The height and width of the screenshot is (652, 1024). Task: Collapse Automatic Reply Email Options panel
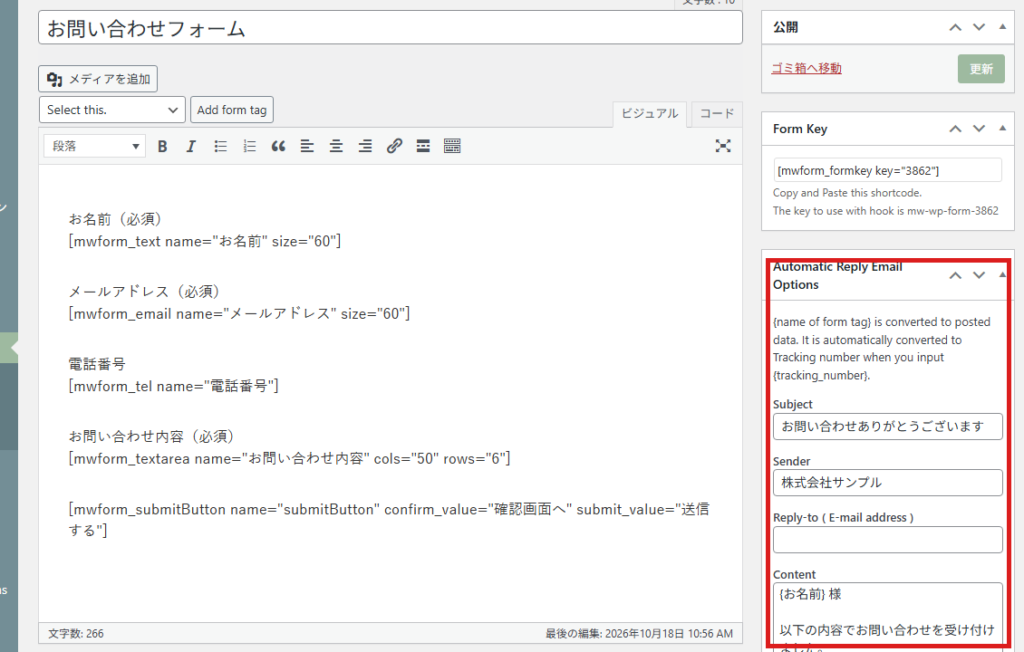[1002, 276]
